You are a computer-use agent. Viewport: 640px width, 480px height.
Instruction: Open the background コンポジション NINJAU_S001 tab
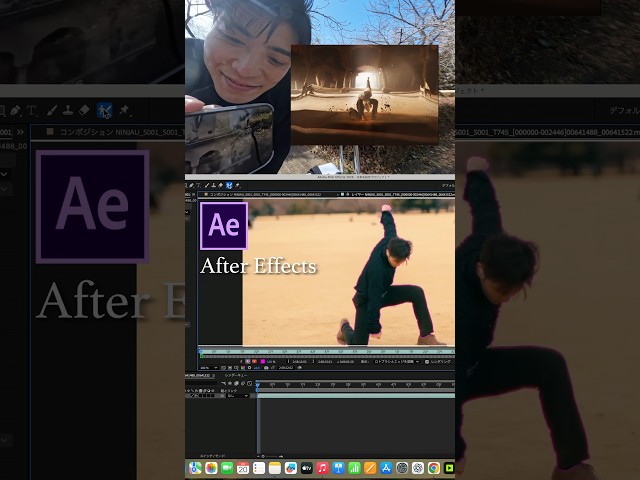pyautogui.click(x=116, y=132)
